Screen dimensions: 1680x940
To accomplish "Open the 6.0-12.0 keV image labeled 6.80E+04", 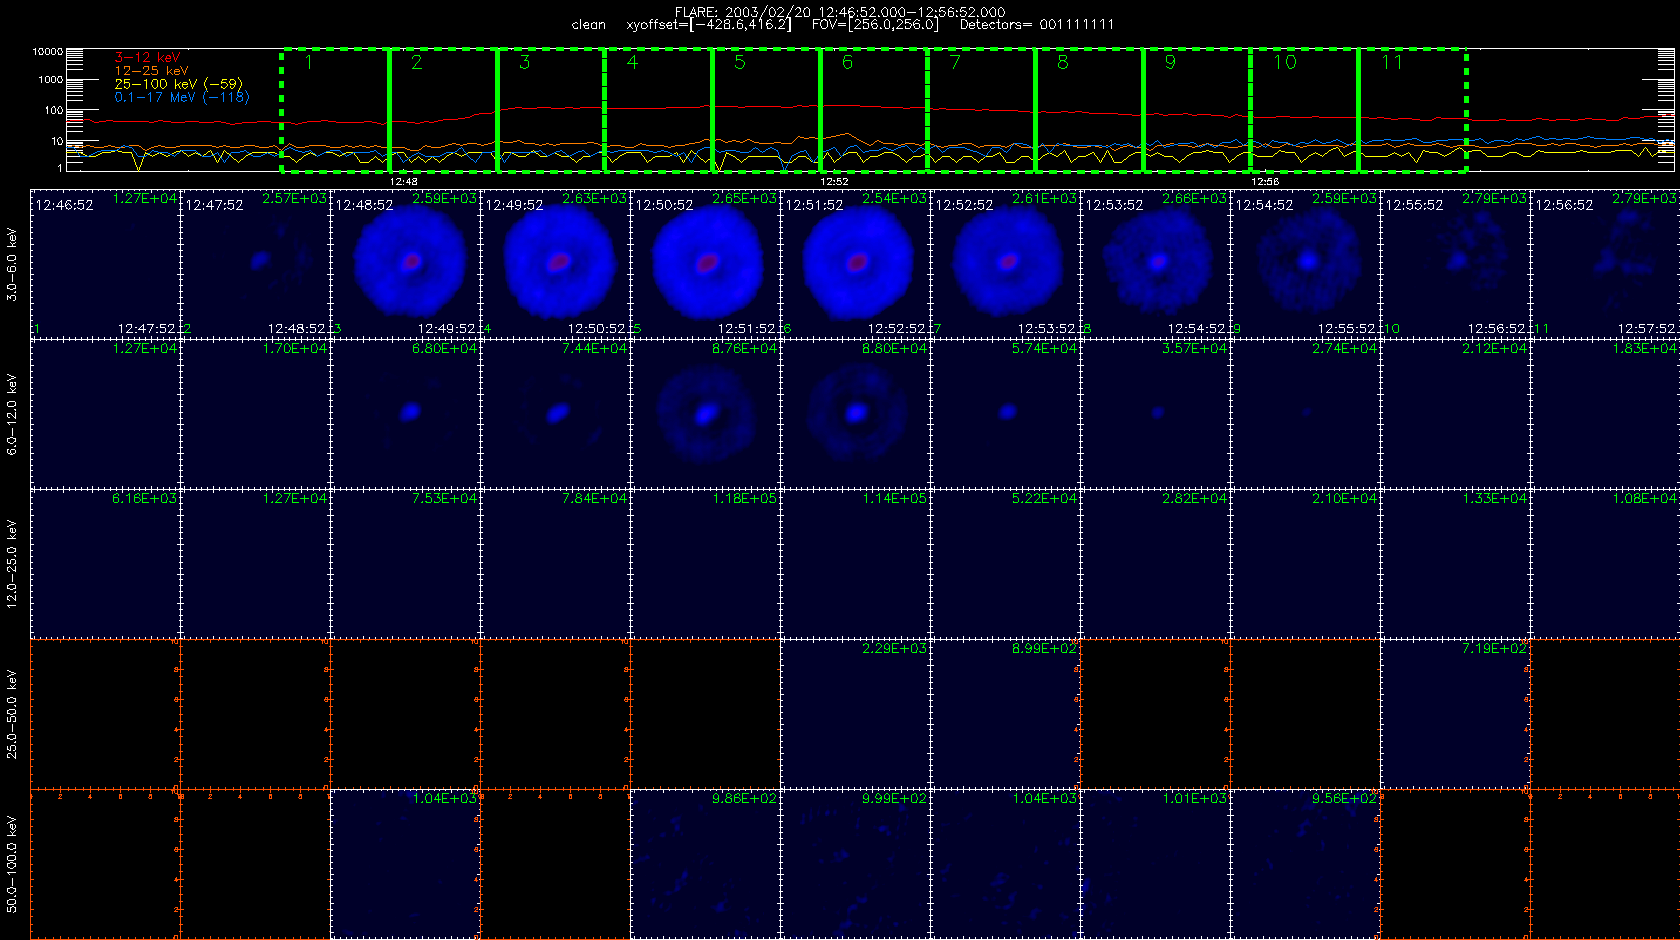I will (x=406, y=414).
